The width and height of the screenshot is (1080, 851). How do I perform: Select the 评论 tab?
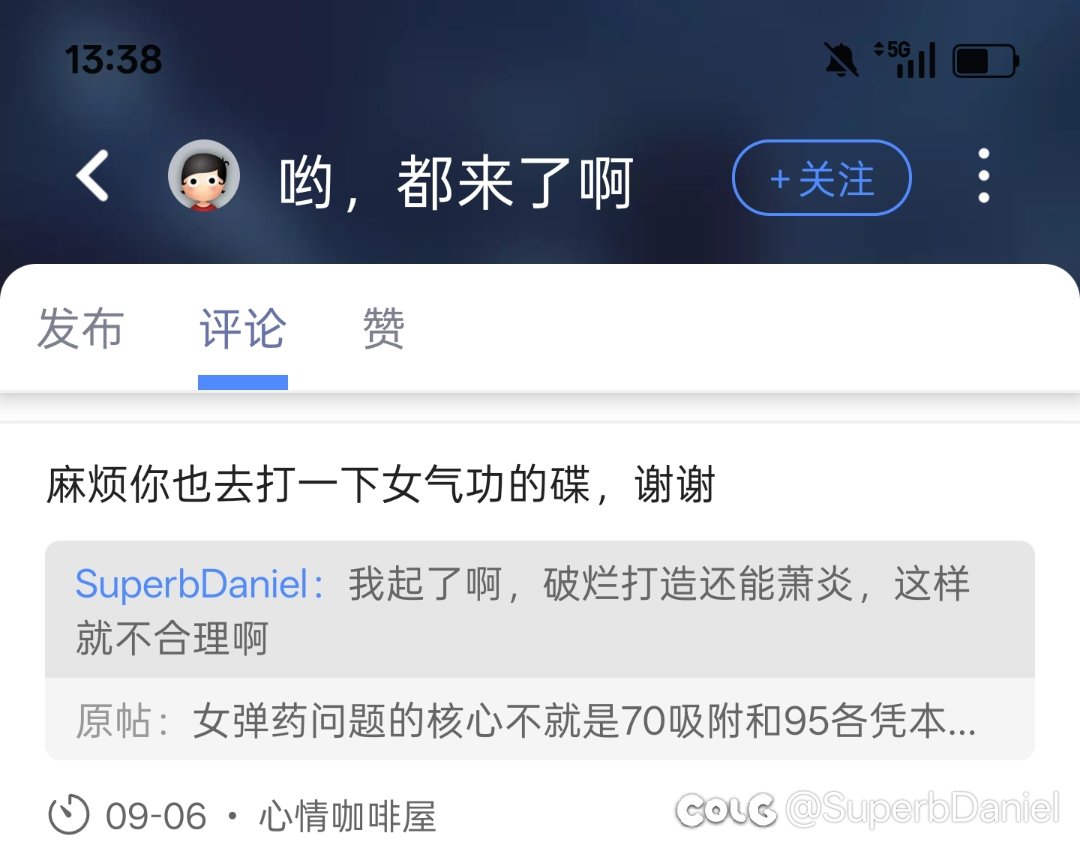point(242,328)
